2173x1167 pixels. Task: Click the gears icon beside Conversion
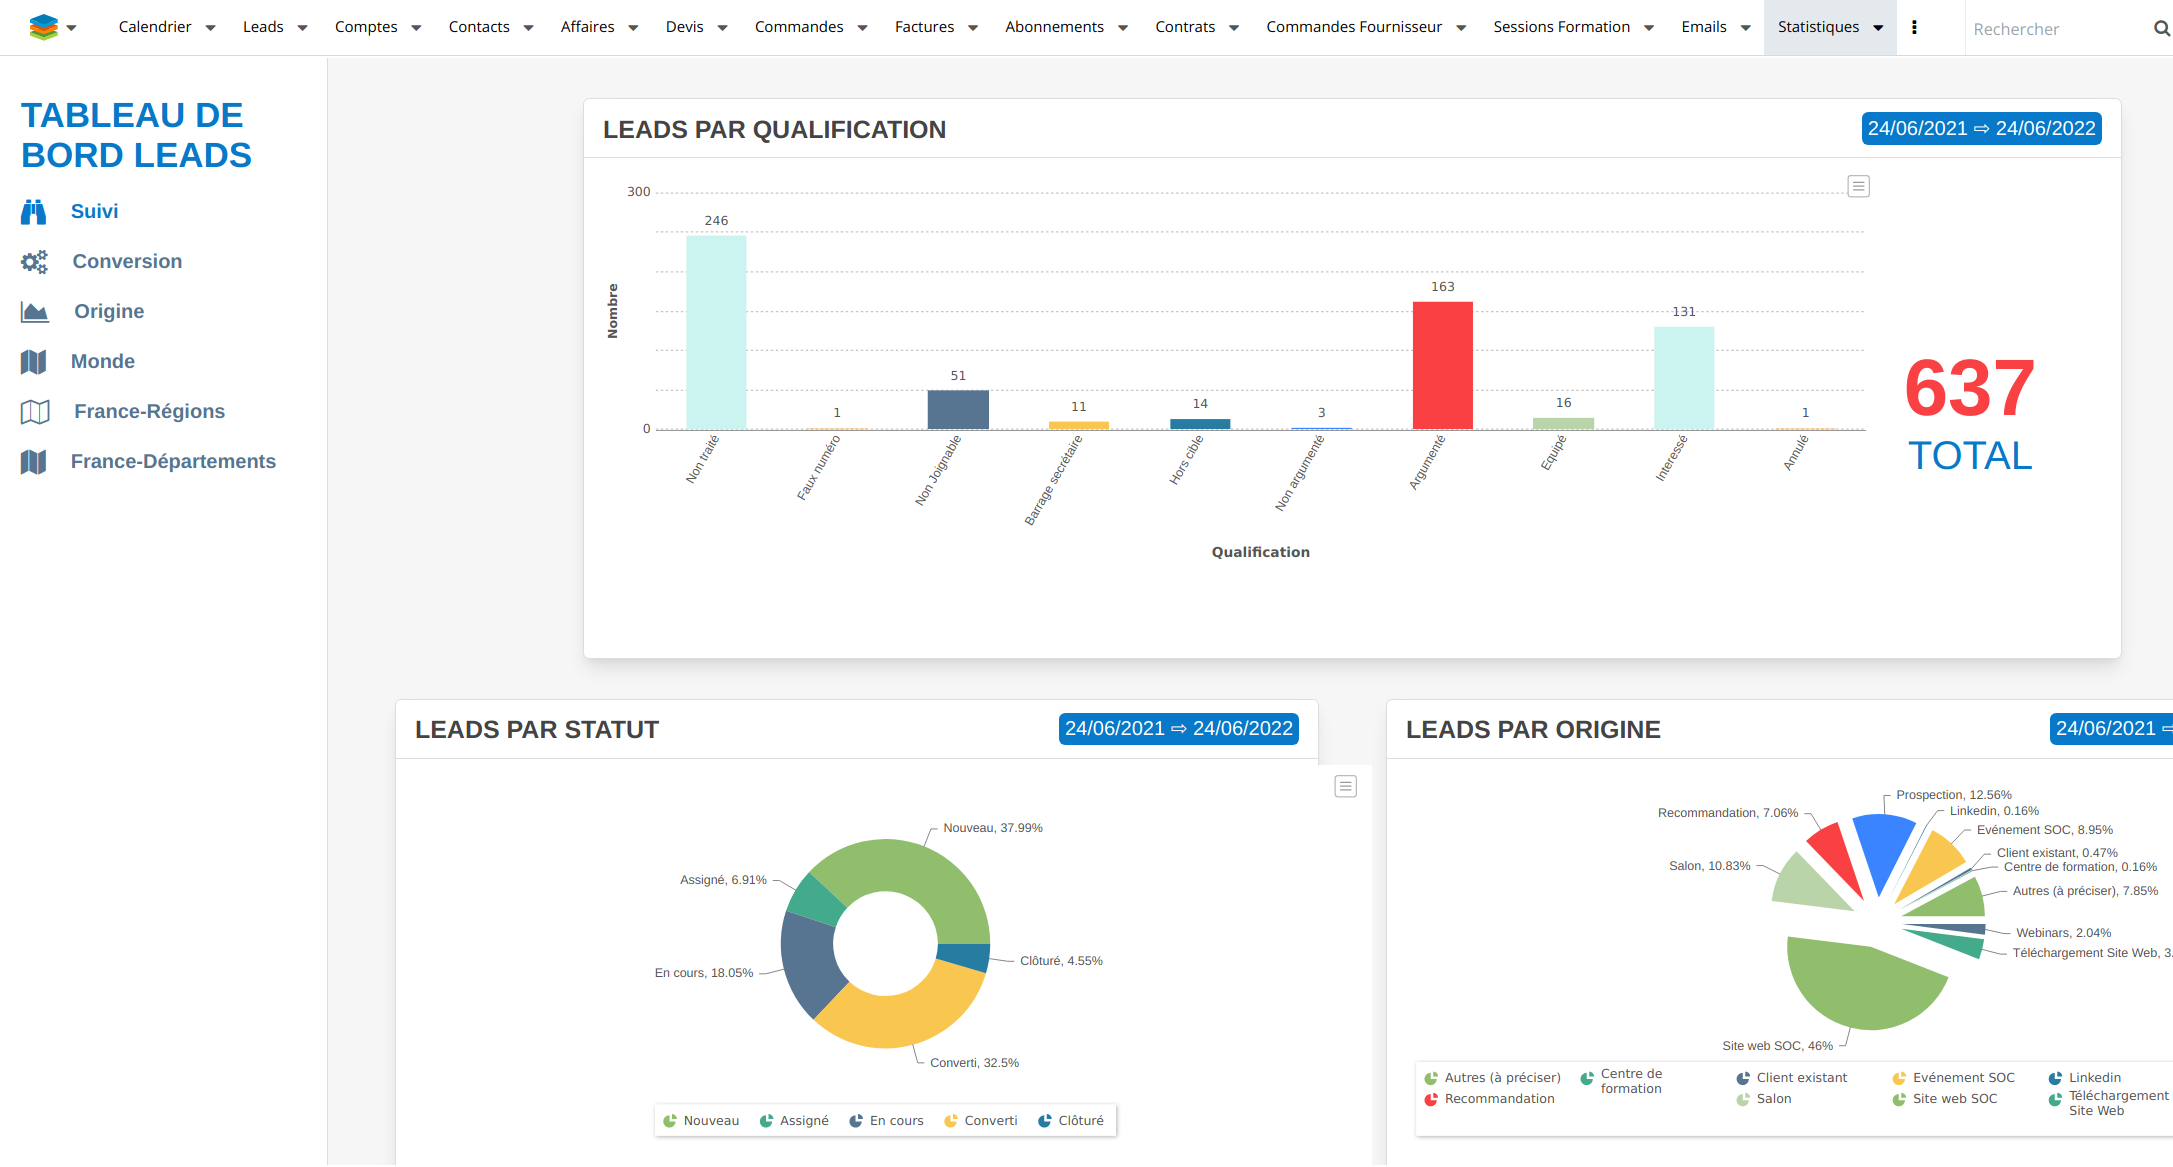tap(34, 262)
